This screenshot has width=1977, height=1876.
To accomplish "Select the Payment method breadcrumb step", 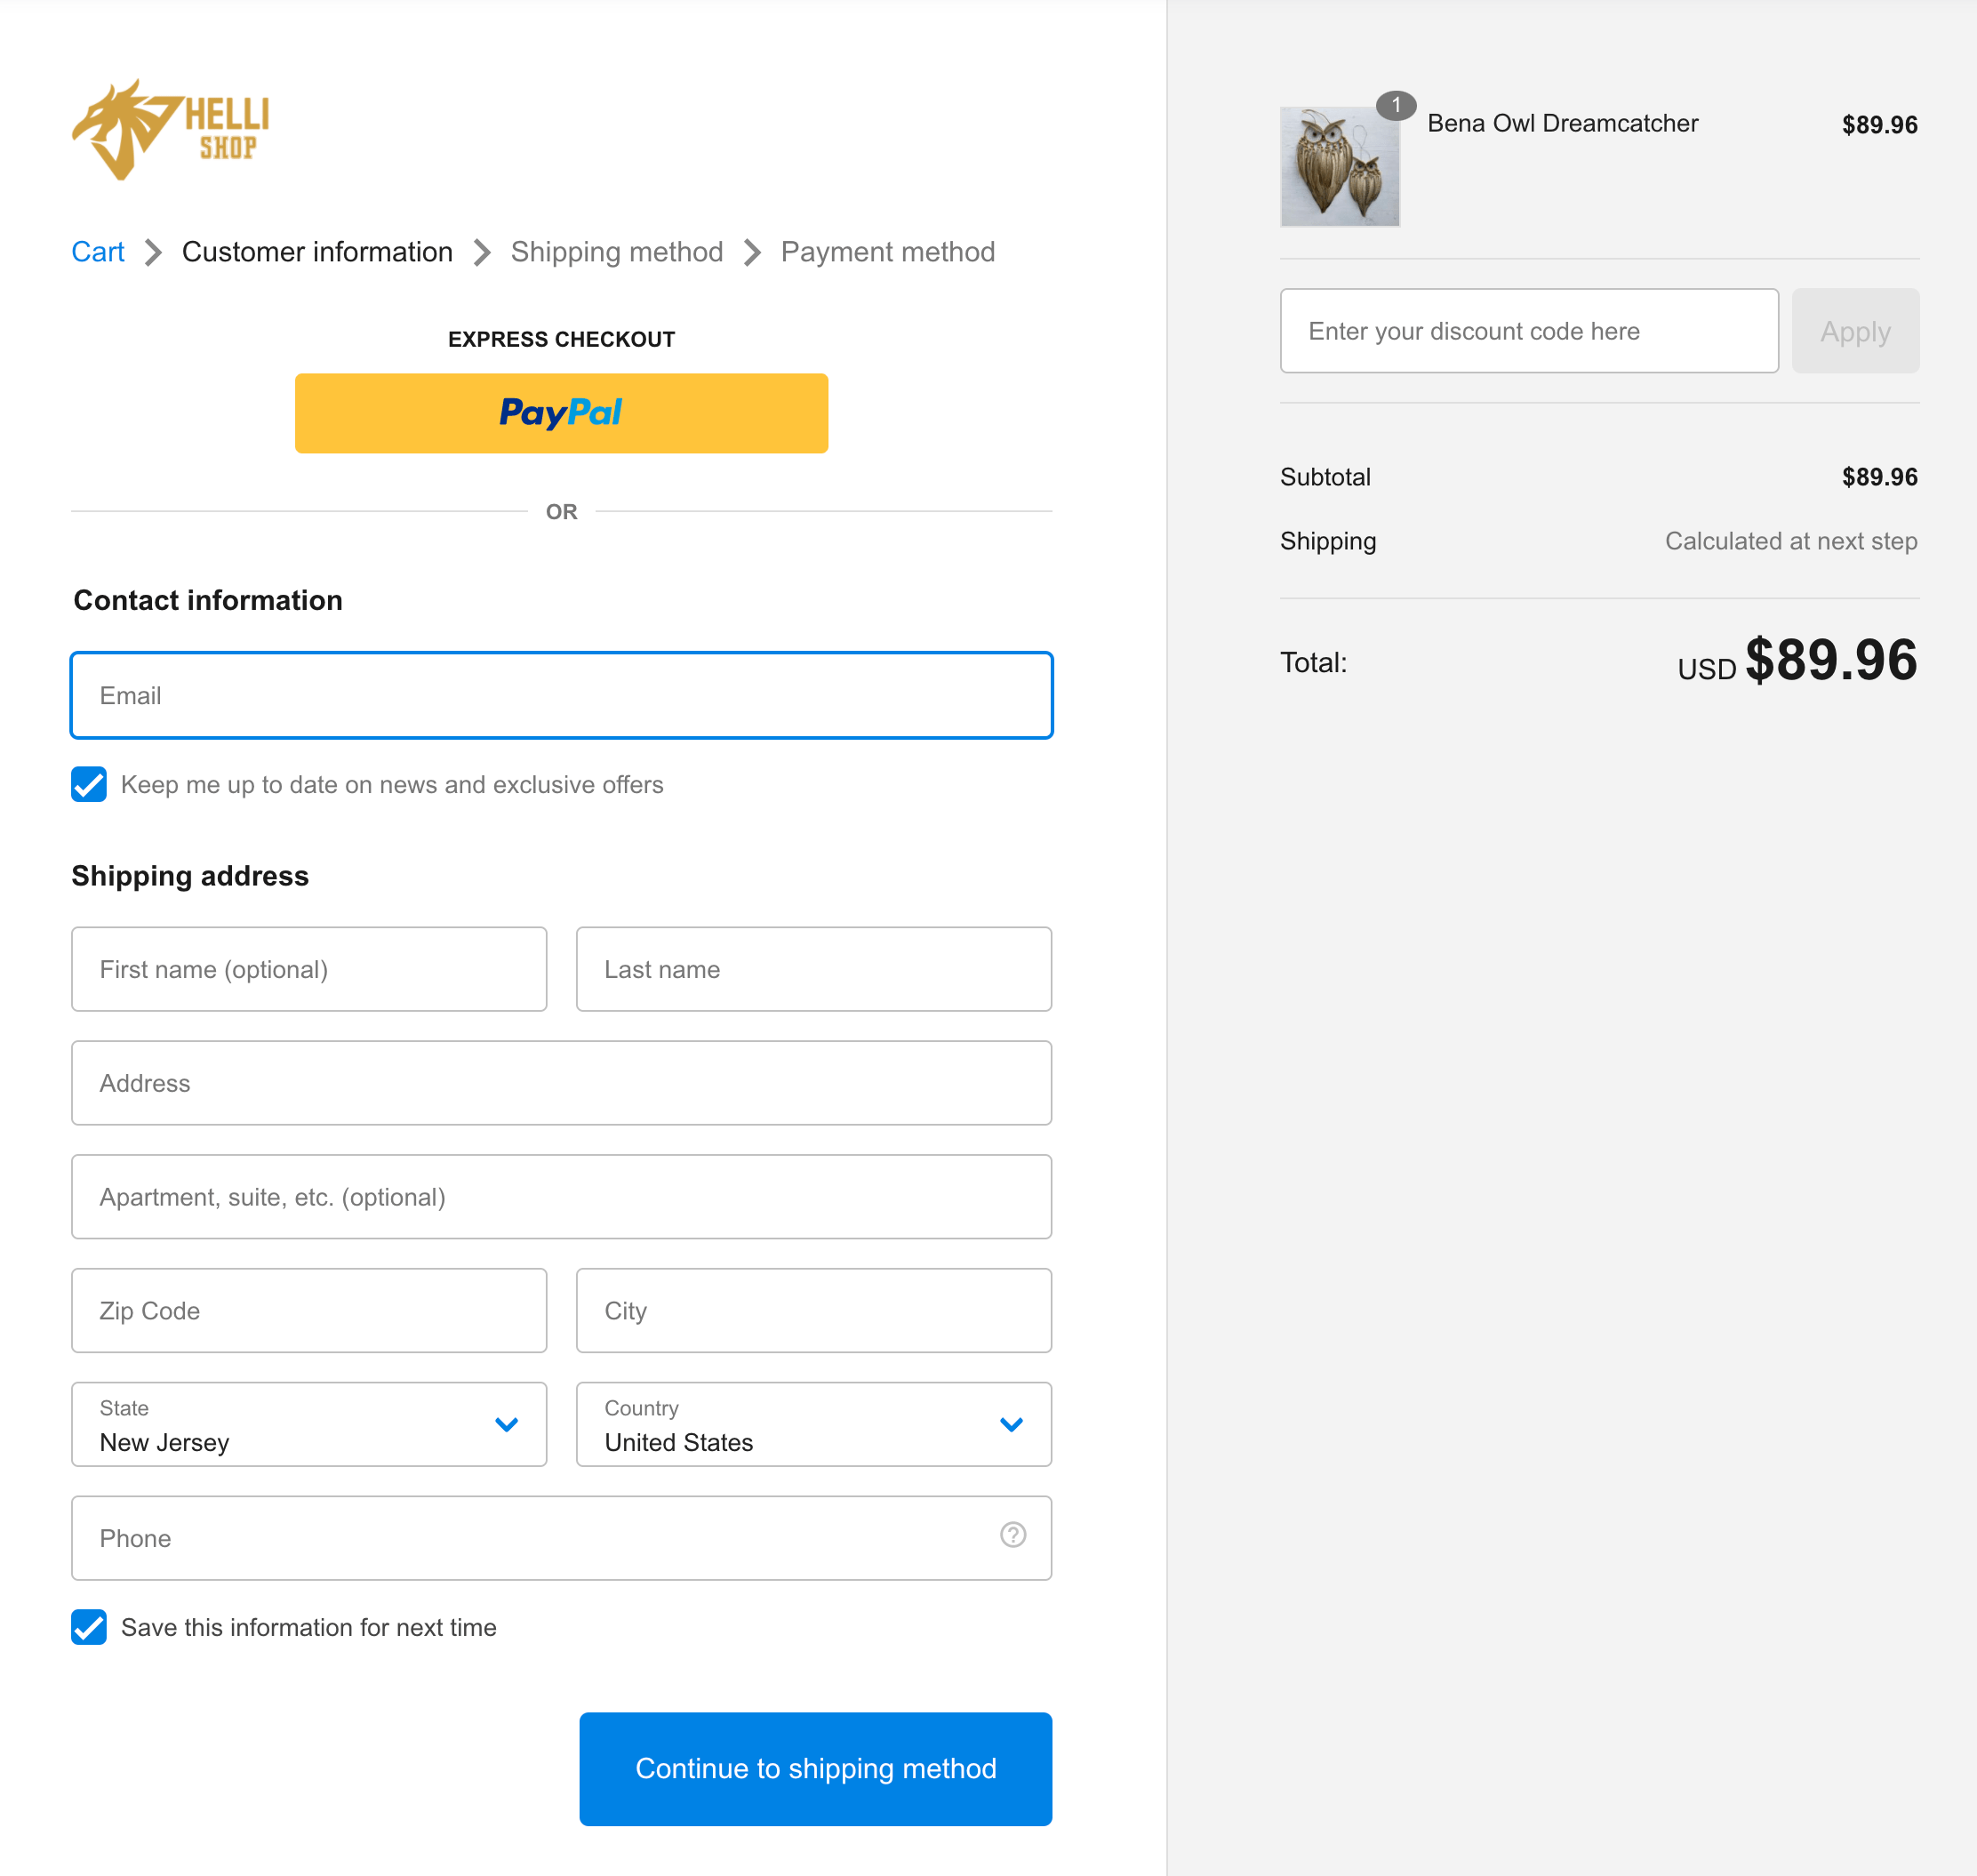I will point(887,252).
